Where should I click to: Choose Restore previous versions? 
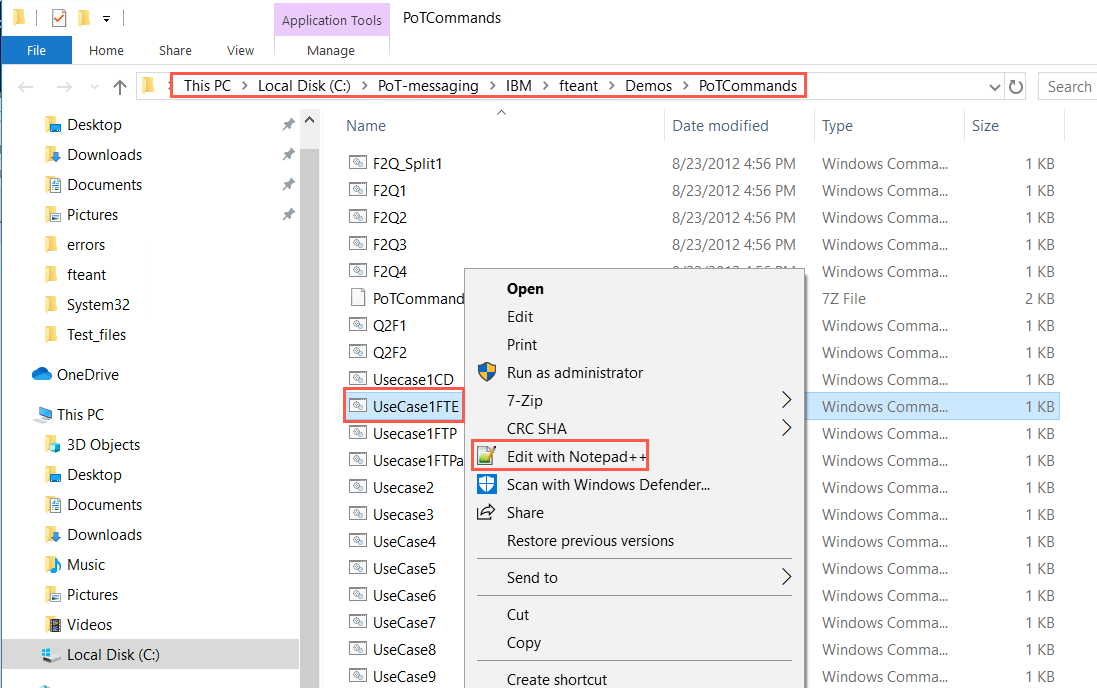coord(590,541)
